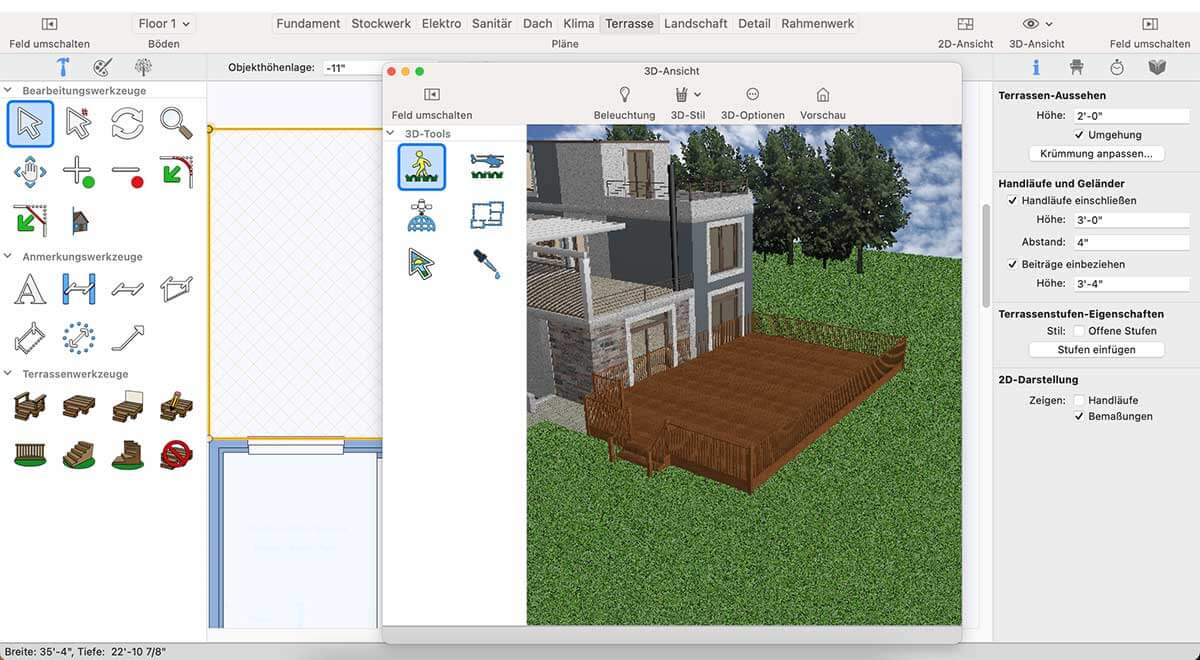
Task: Open the Dach plan tab
Action: coord(537,23)
